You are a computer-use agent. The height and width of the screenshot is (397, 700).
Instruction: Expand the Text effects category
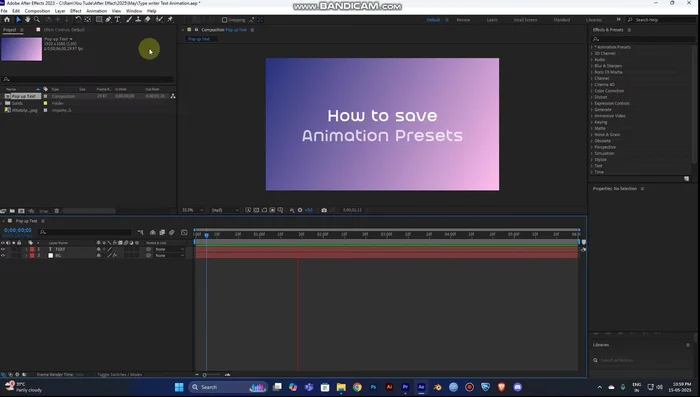click(592, 166)
